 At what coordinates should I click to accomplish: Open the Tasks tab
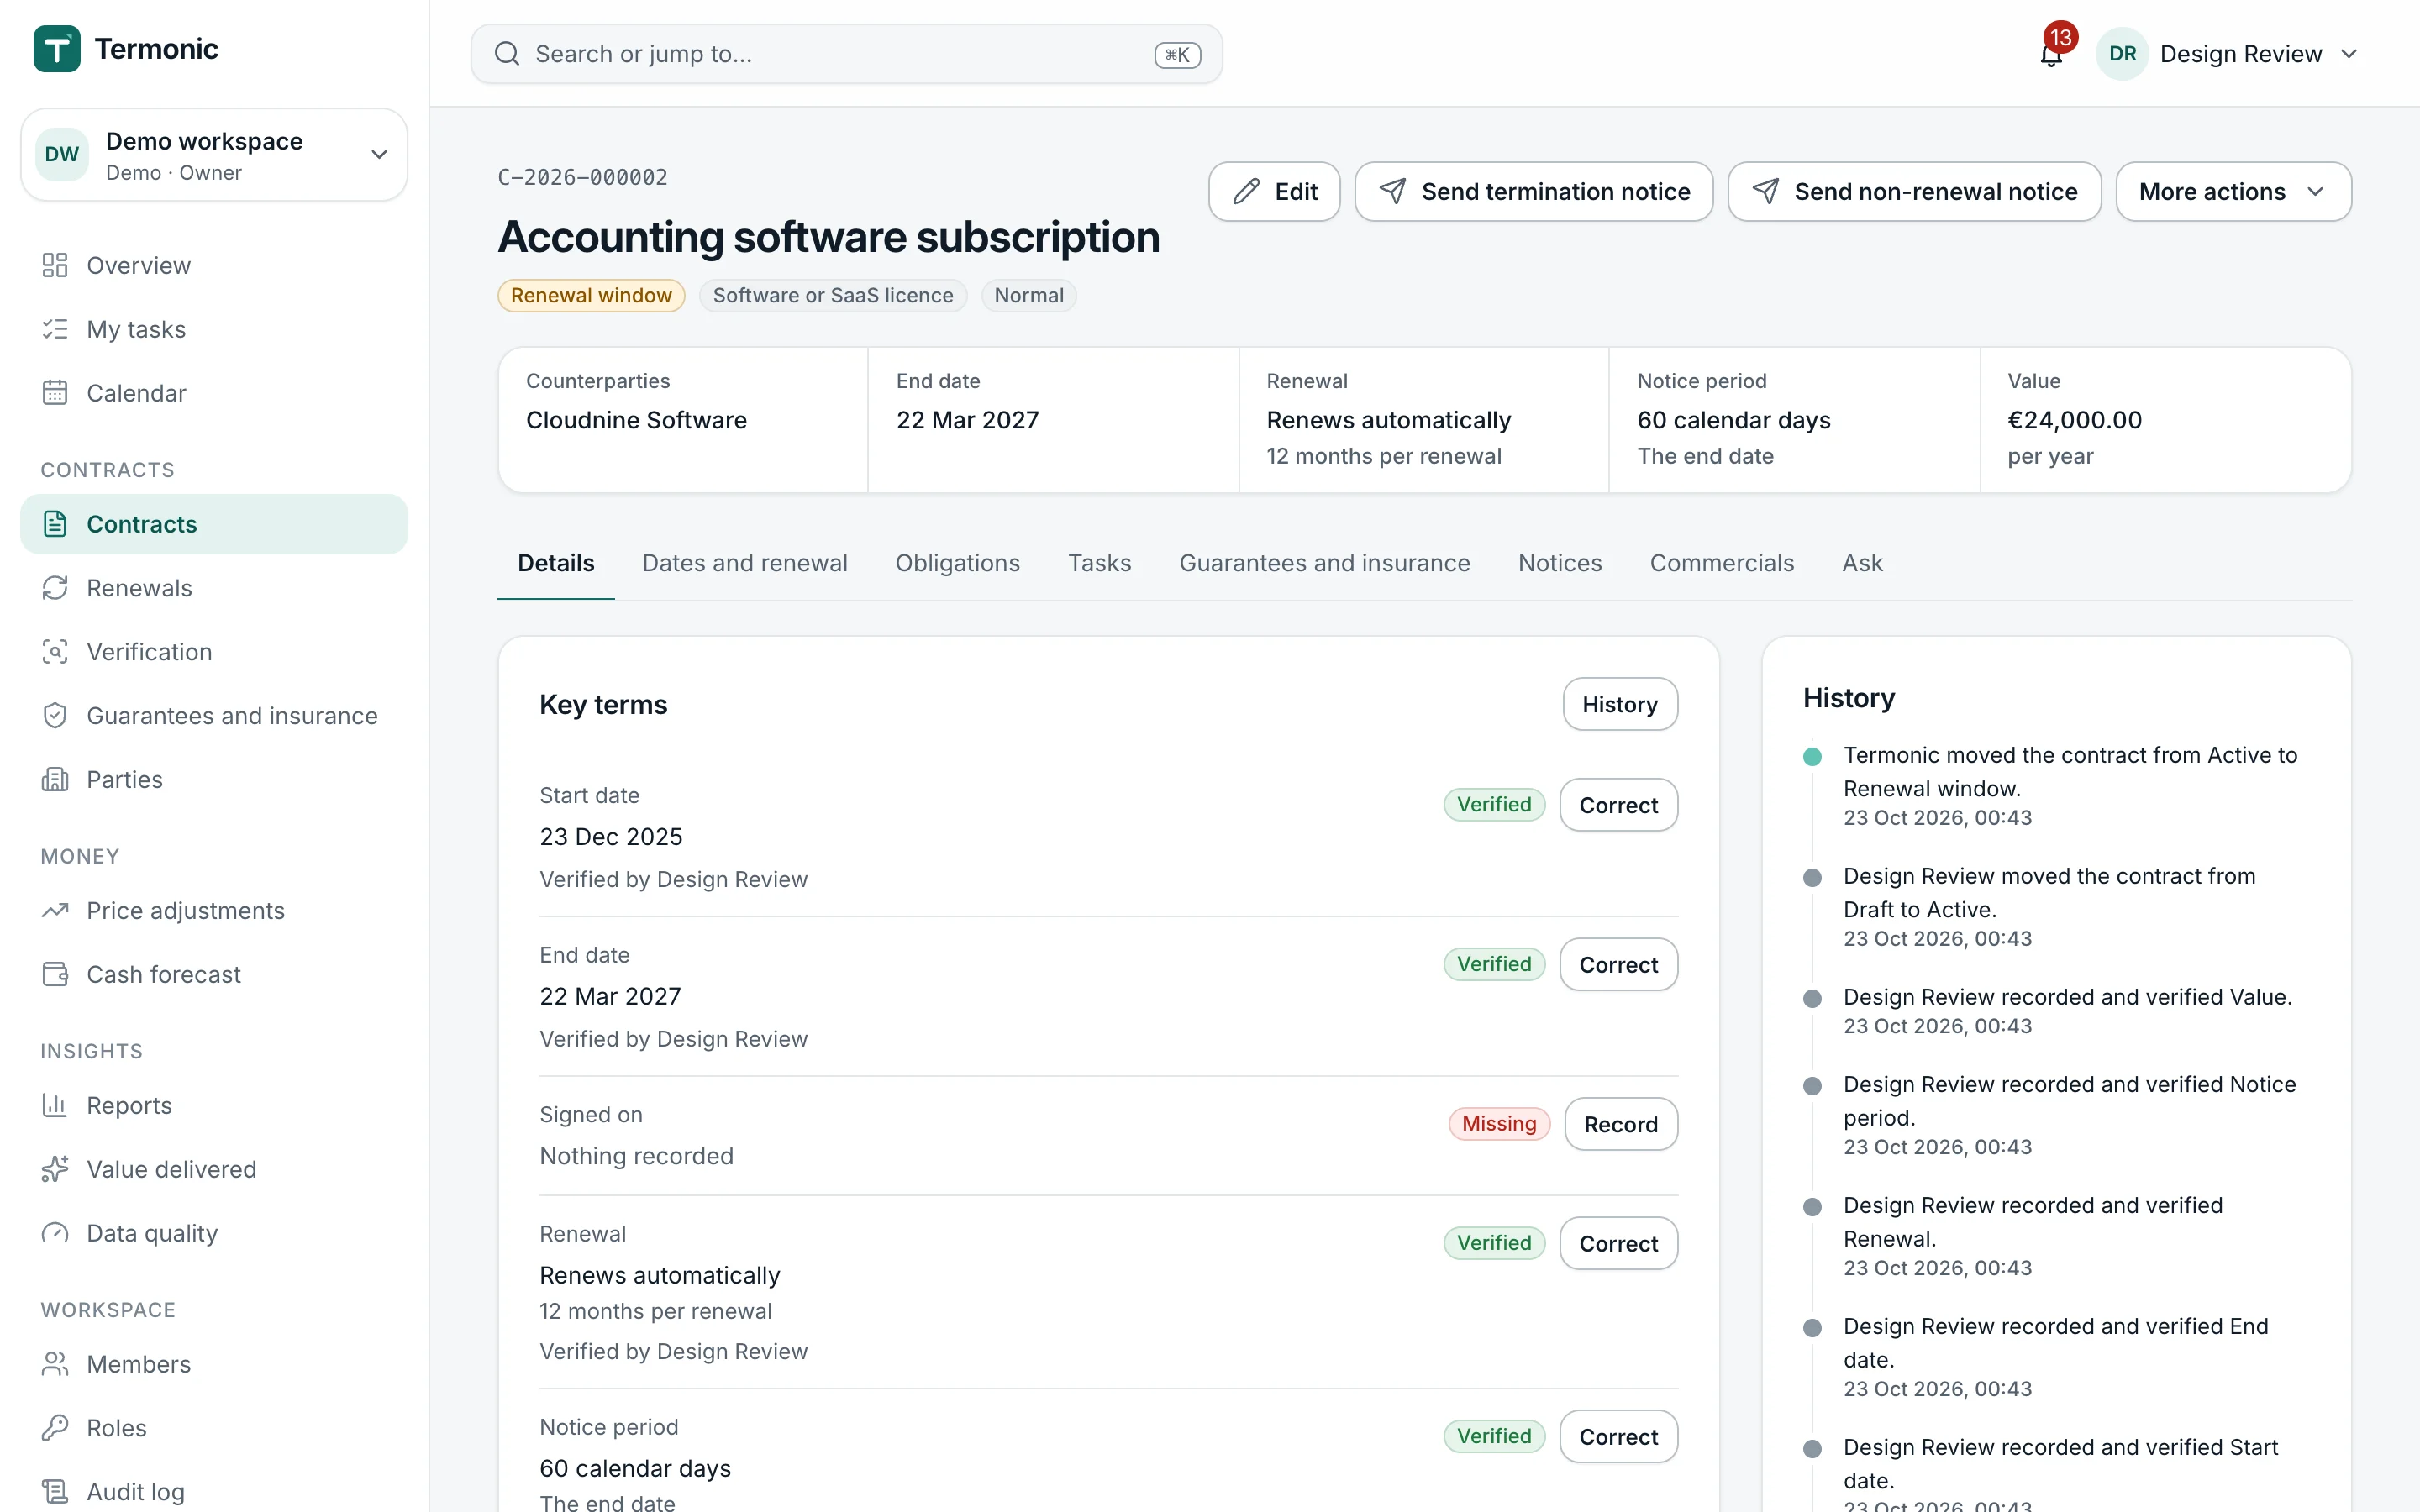pyautogui.click(x=1099, y=564)
